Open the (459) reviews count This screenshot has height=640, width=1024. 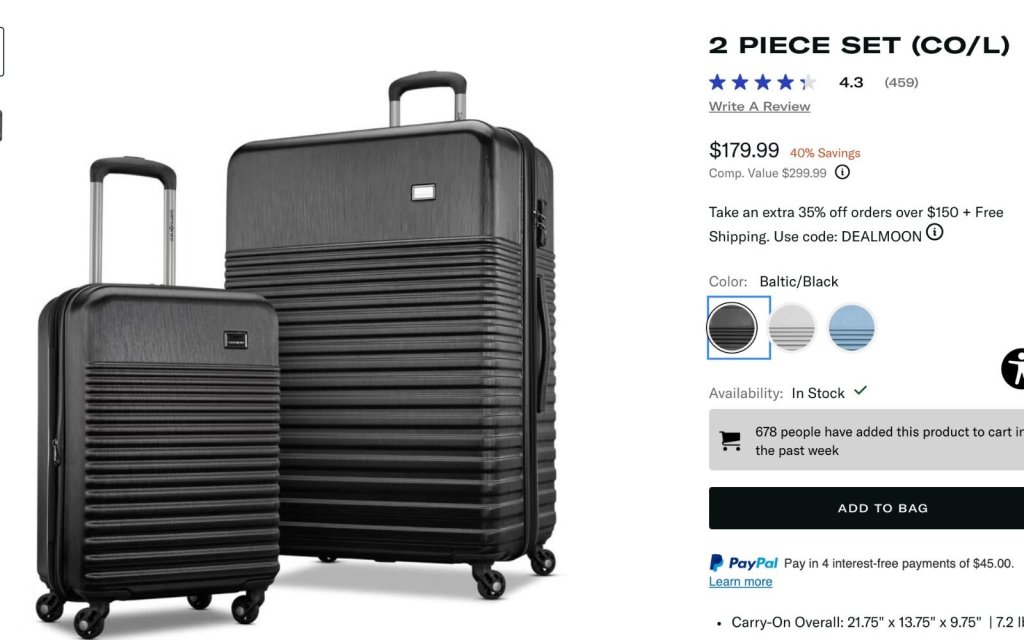(901, 82)
